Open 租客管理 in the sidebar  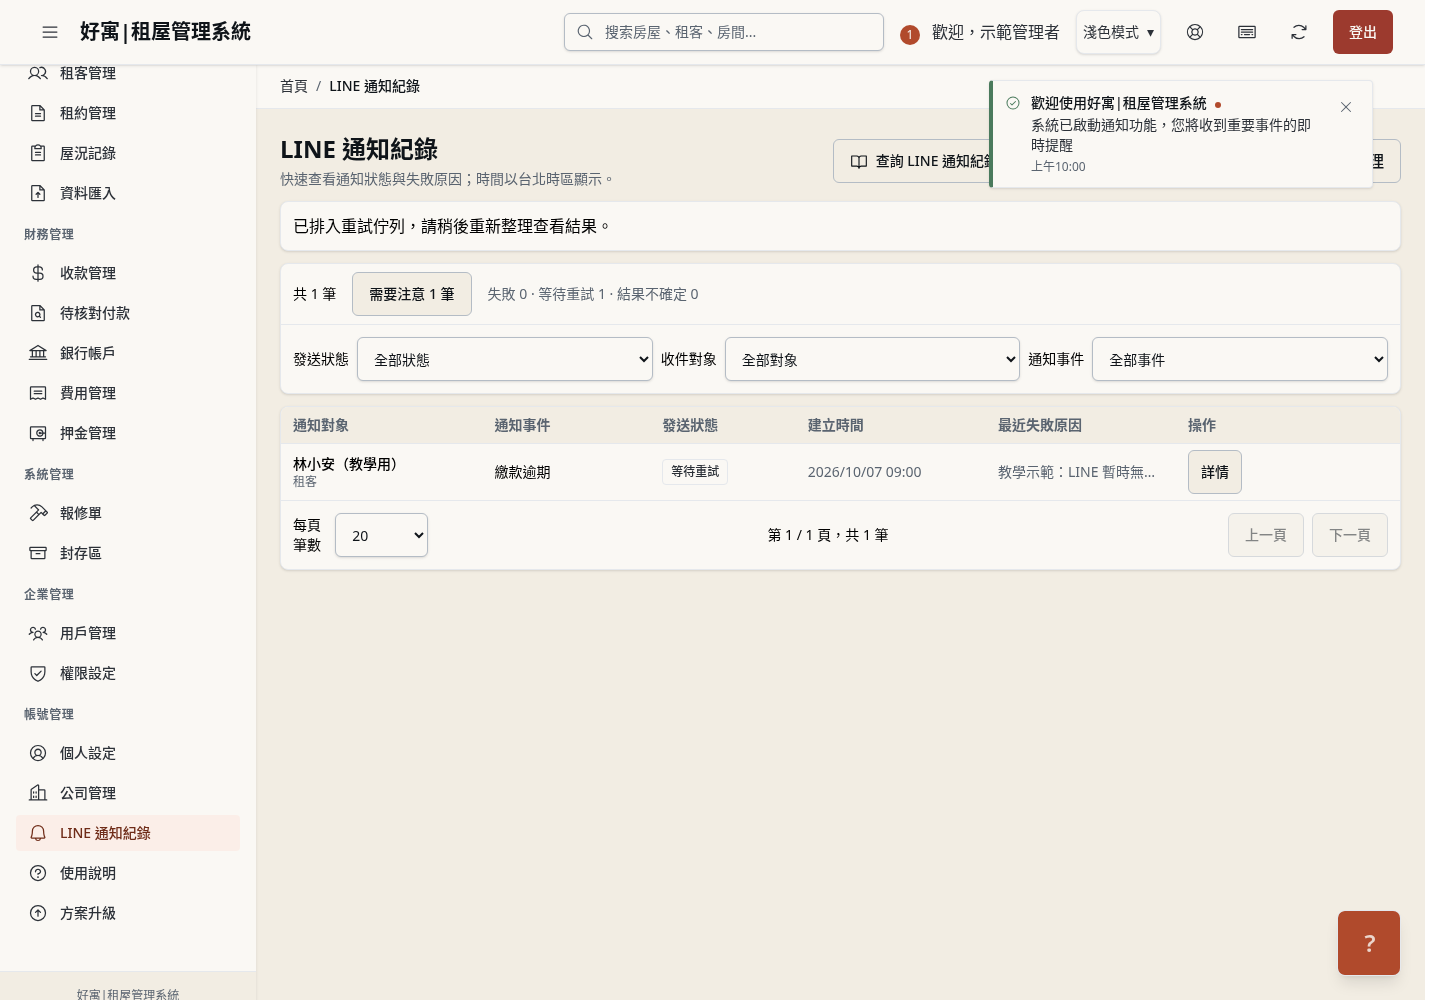click(x=128, y=73)
